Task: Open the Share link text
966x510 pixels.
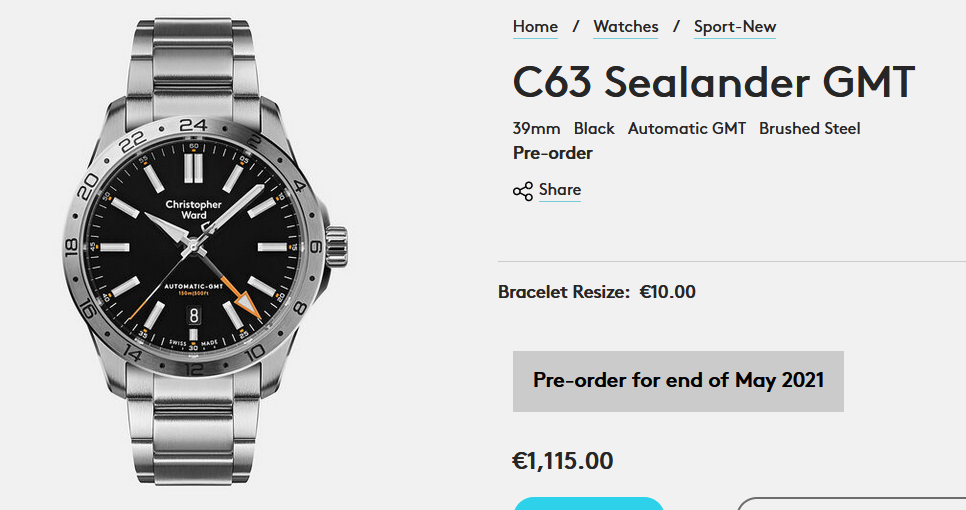Action: [x=559, y=190]
